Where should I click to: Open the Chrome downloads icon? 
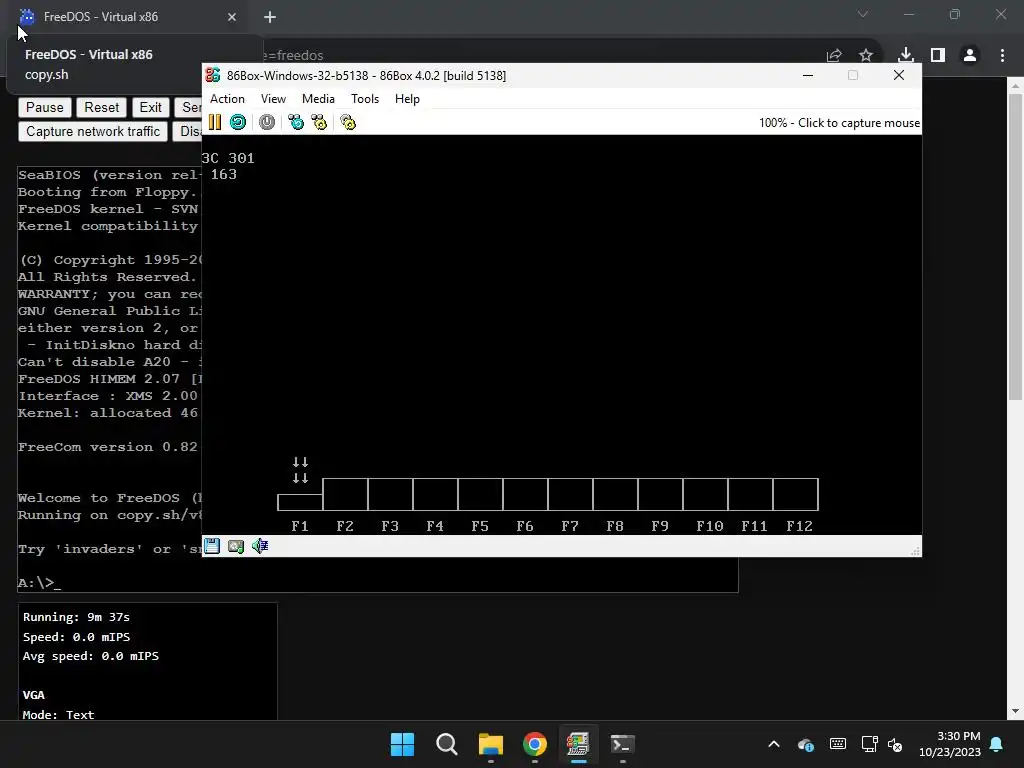pyautogui.click(x=906, y=55)
